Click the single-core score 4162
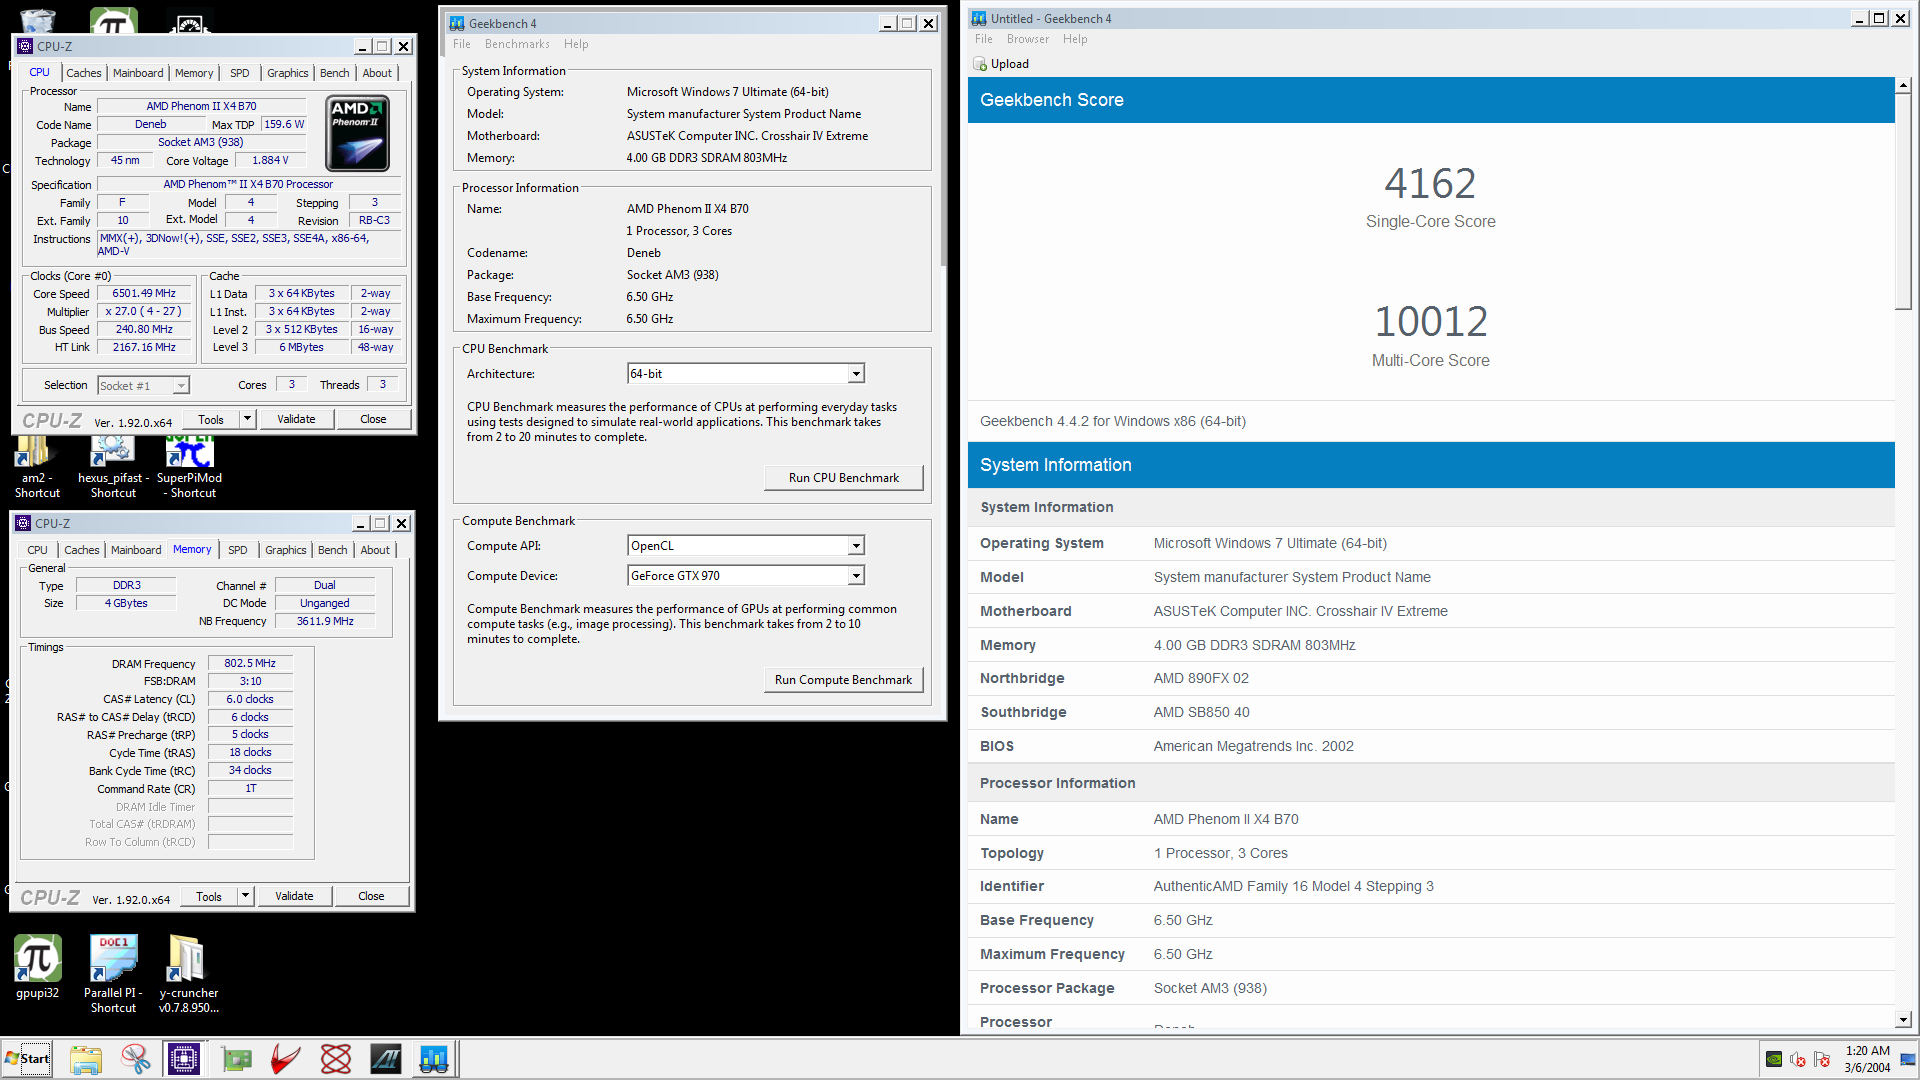 [1430, 184]
